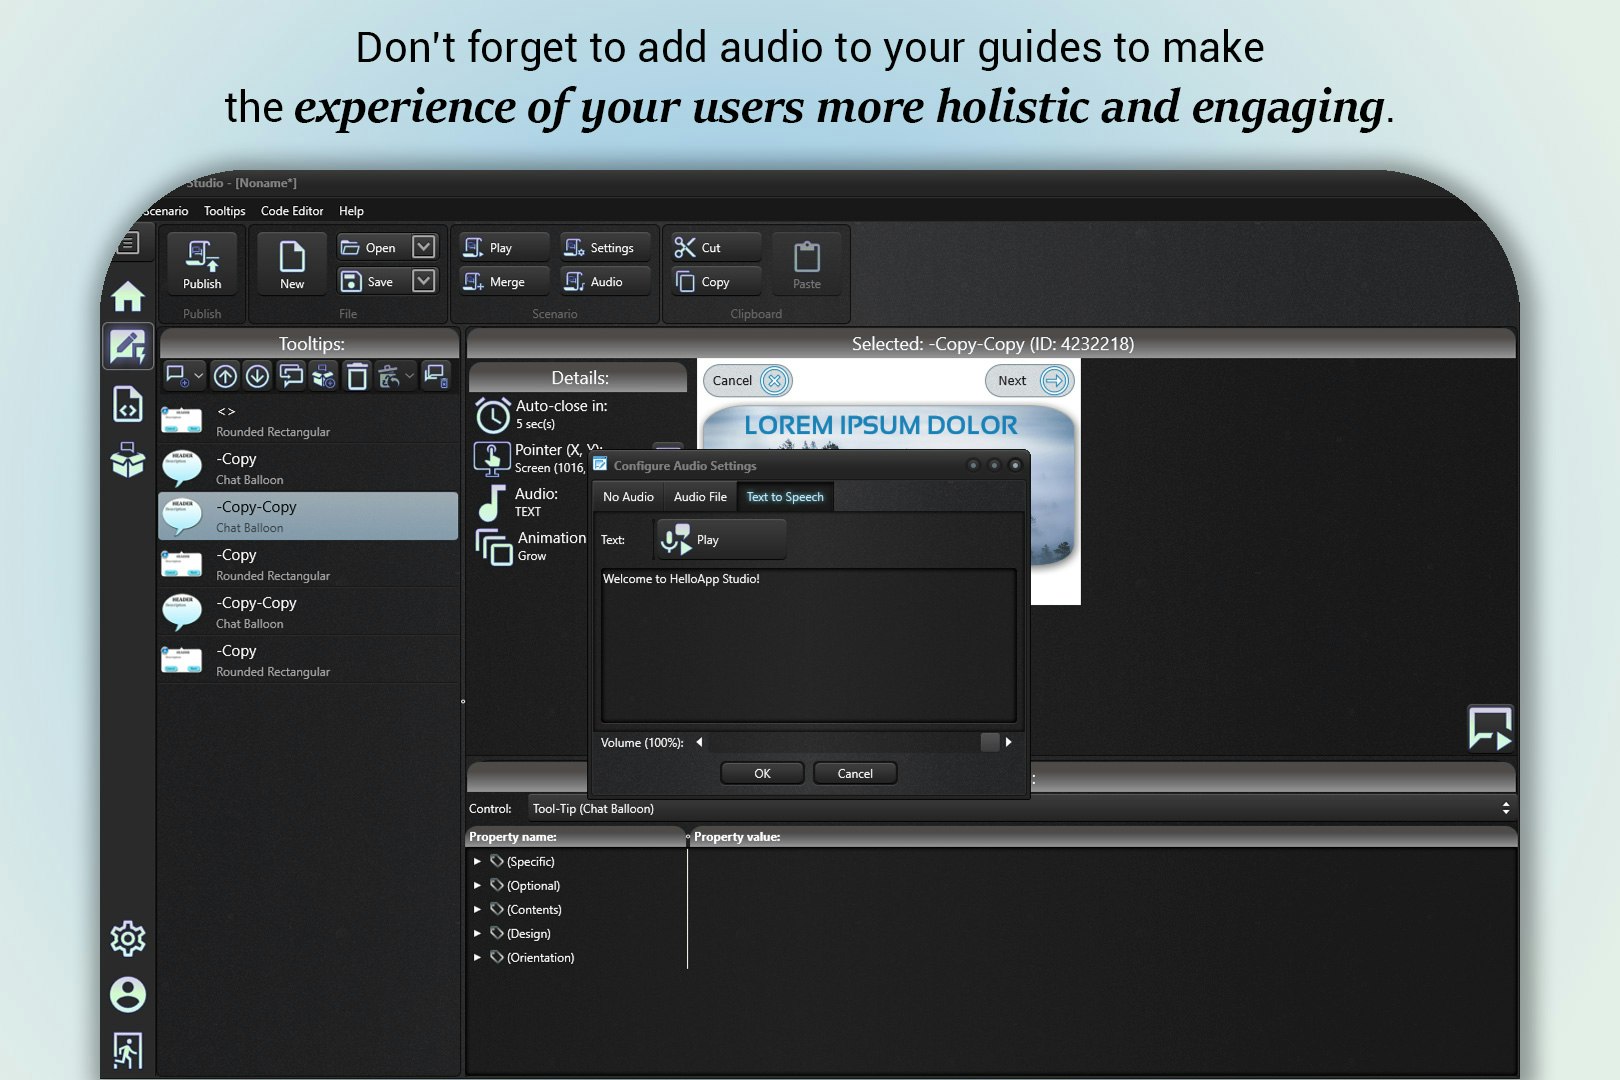Click the volume slider thumb
Screen dimensions: 1620x1080
[990, 742]
